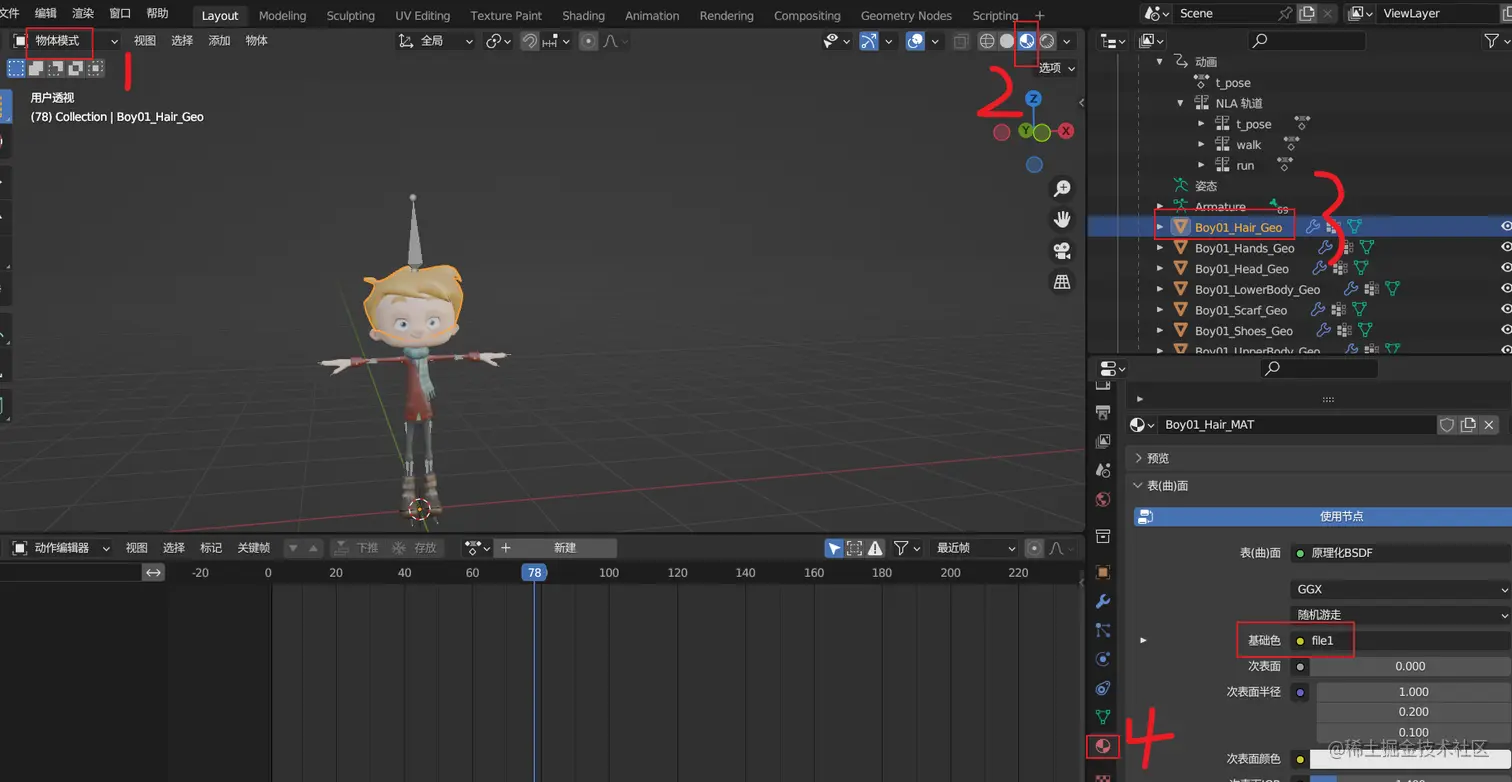
Task: Open the View Layer properties tab
Action: pyautogui.click(x=1102, y=441)
